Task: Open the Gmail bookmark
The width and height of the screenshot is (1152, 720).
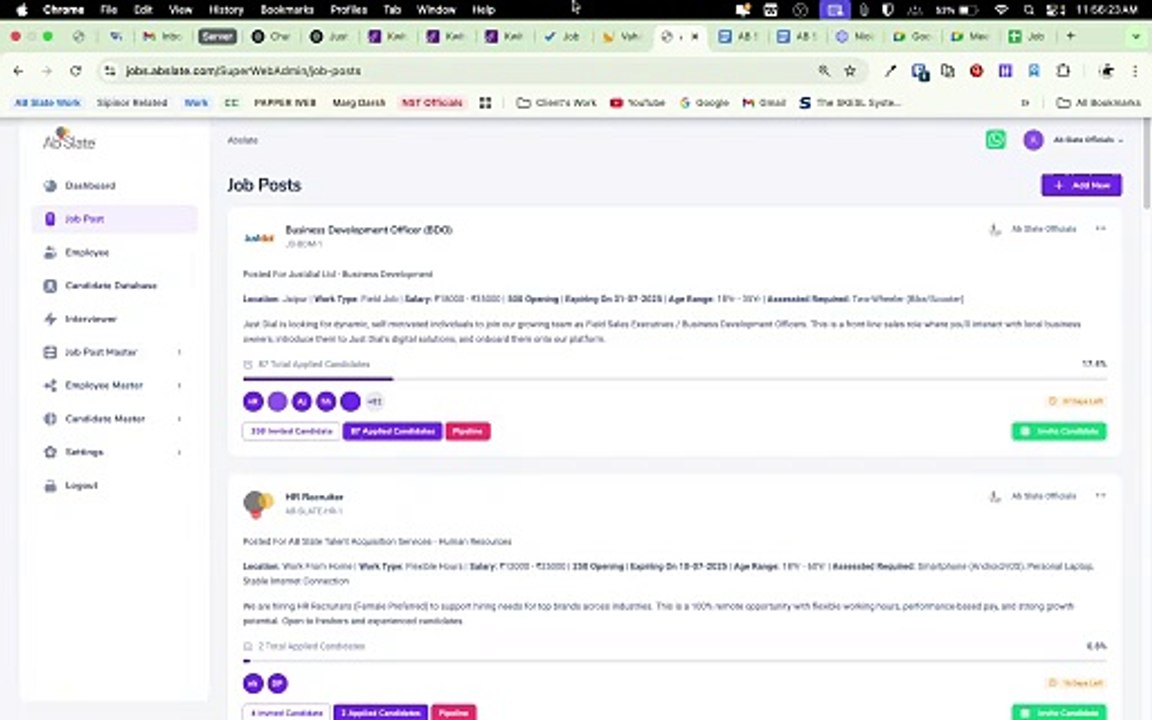Action: (x=764, y=103)
